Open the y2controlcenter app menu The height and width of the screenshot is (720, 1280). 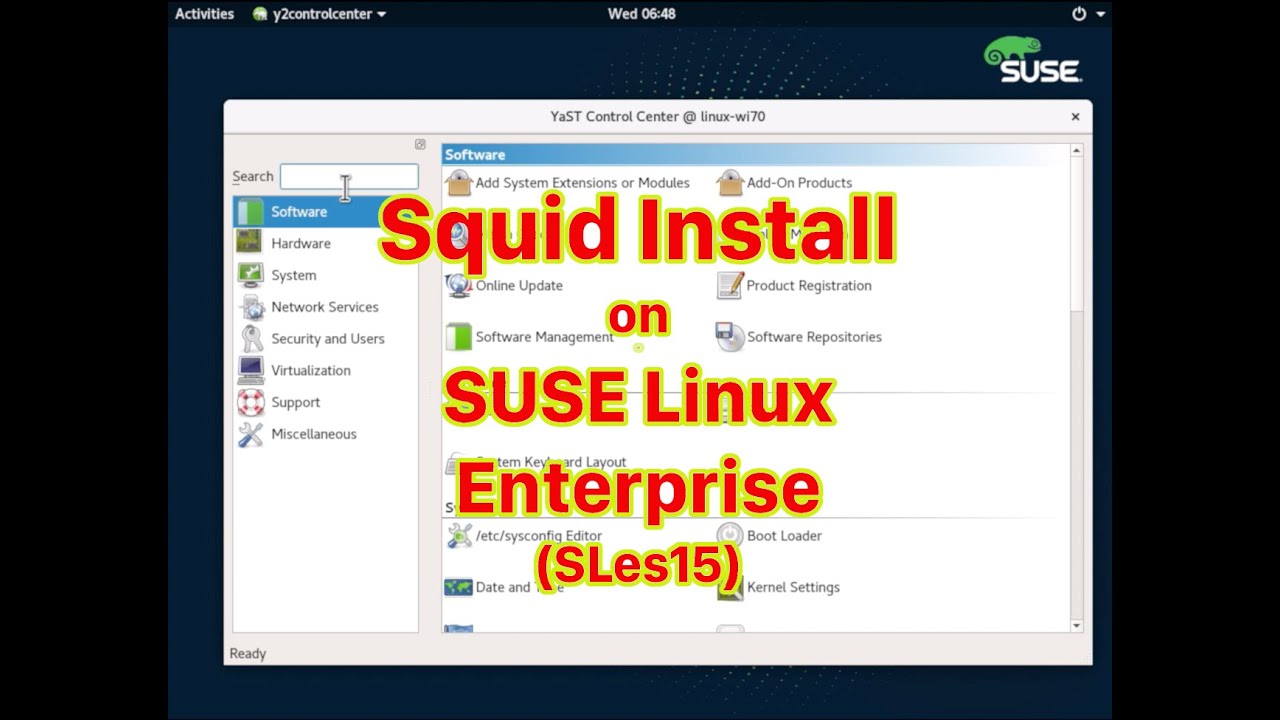319,14
